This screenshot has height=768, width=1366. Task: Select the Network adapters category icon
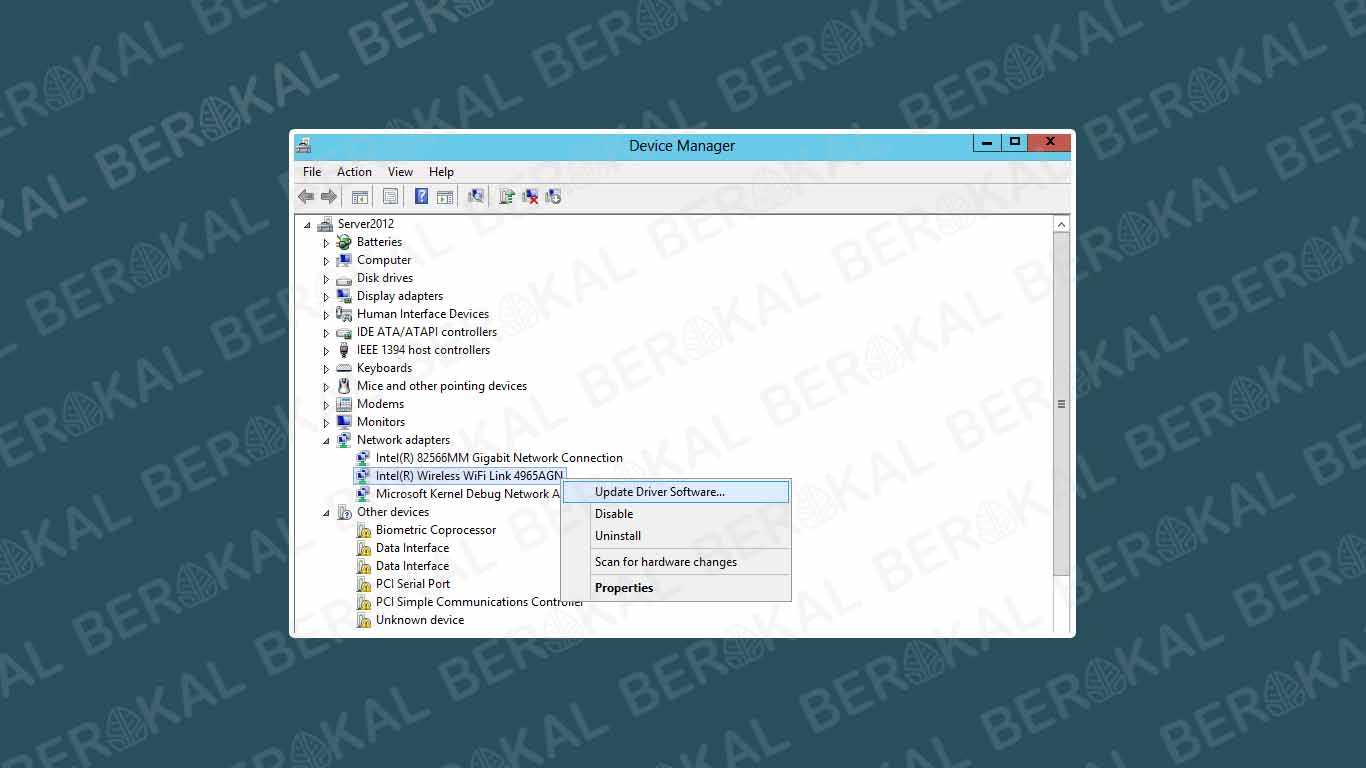point(344,440)
